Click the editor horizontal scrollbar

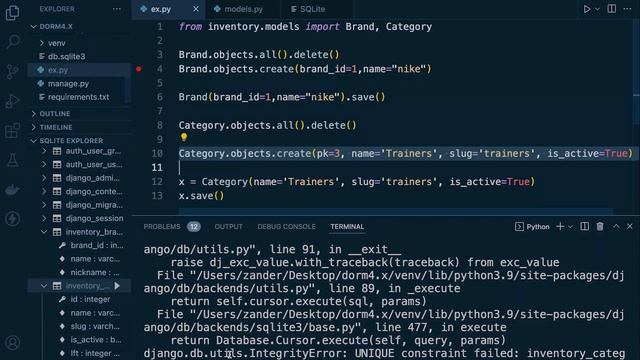[396, 211]
